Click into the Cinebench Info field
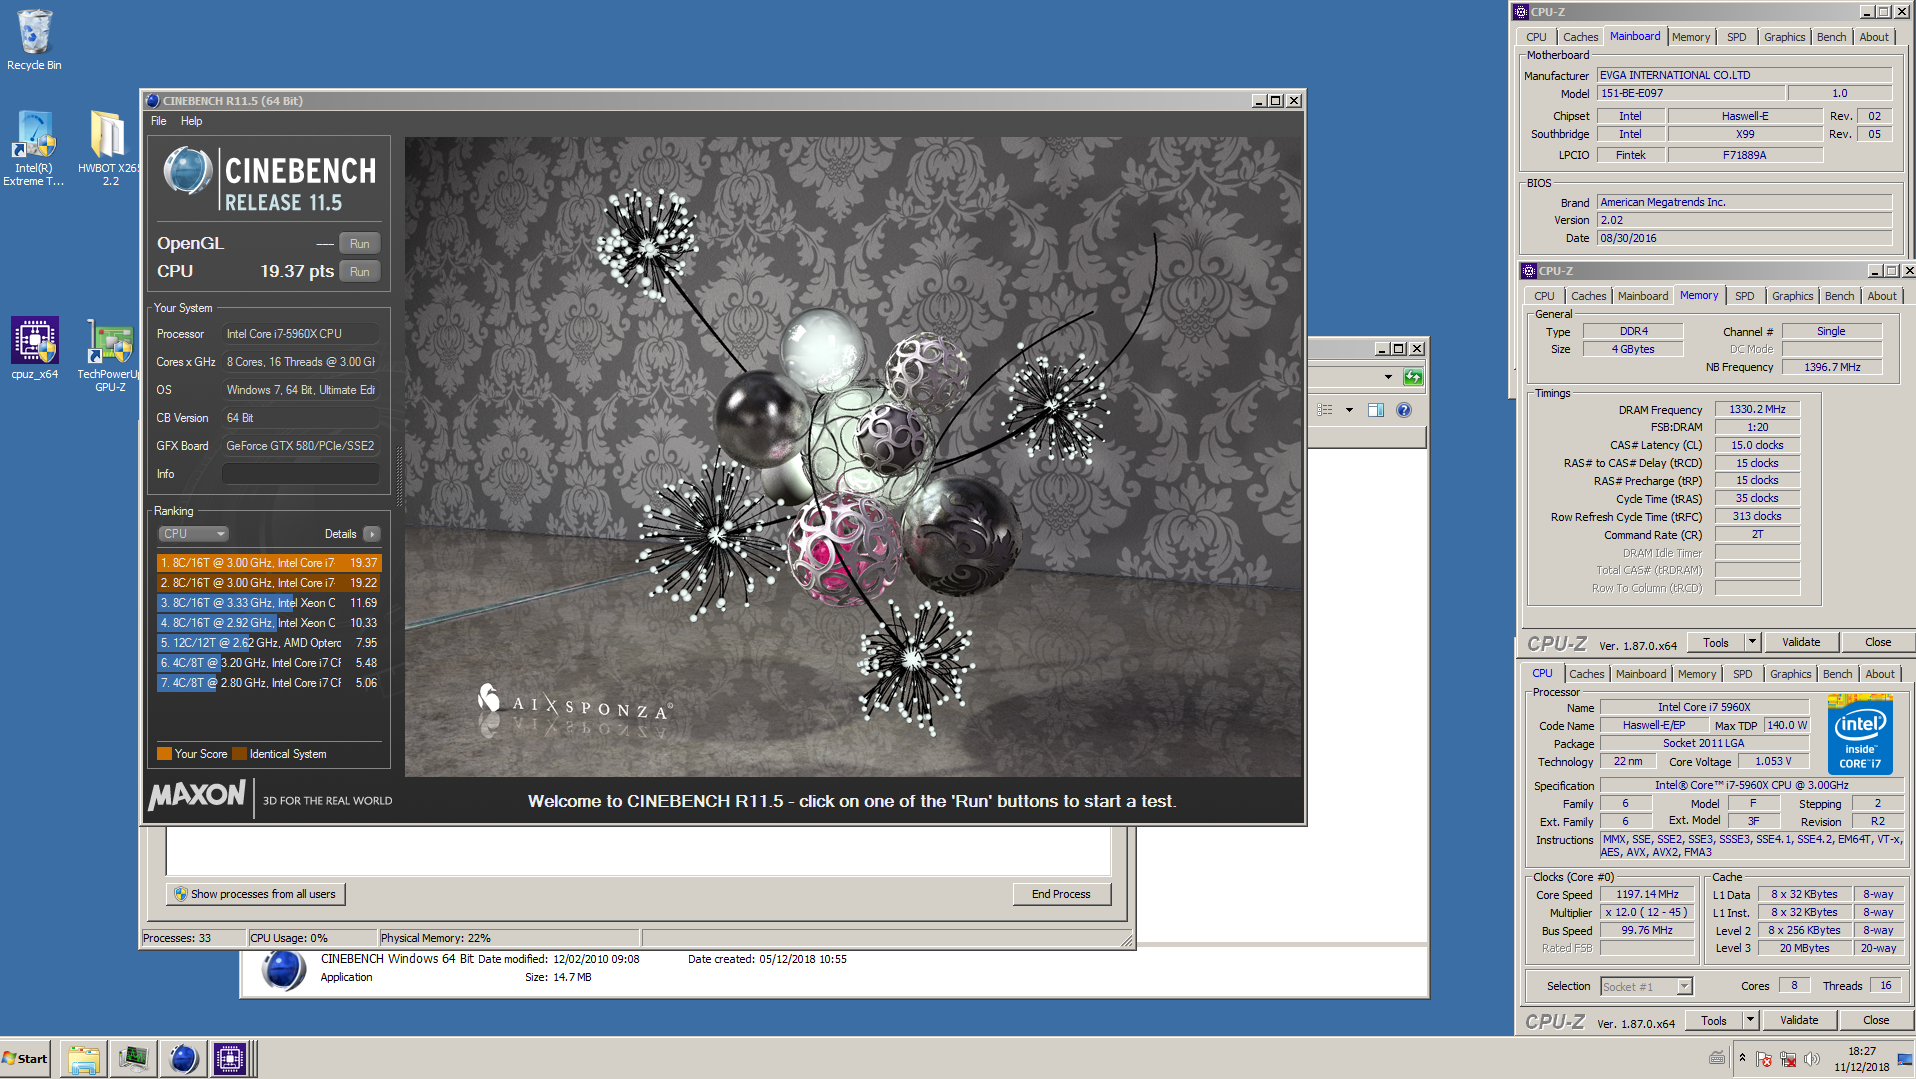Image resolution: width=1916 pixels, height=1079 pixels. [x=301, y=474]
